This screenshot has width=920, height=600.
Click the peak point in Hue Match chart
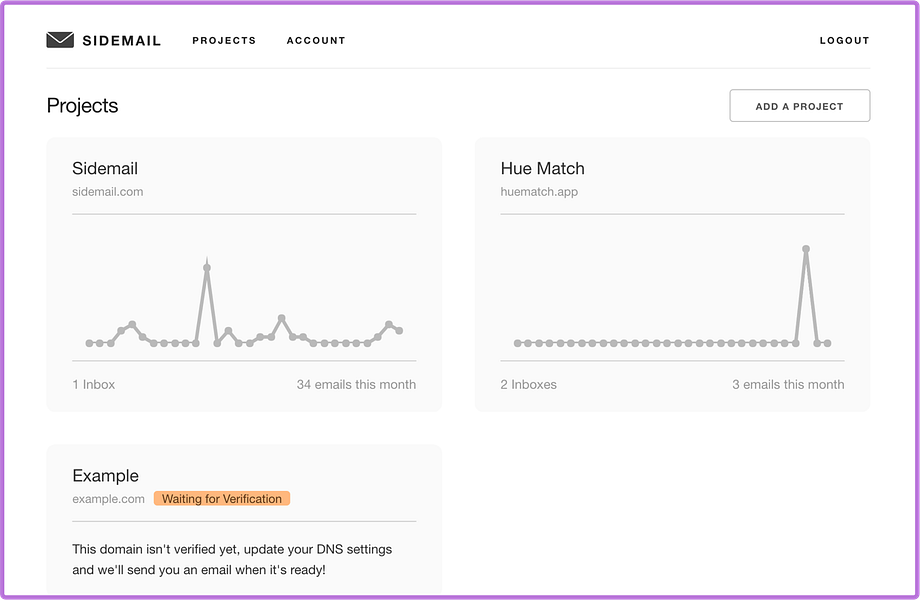806,249
